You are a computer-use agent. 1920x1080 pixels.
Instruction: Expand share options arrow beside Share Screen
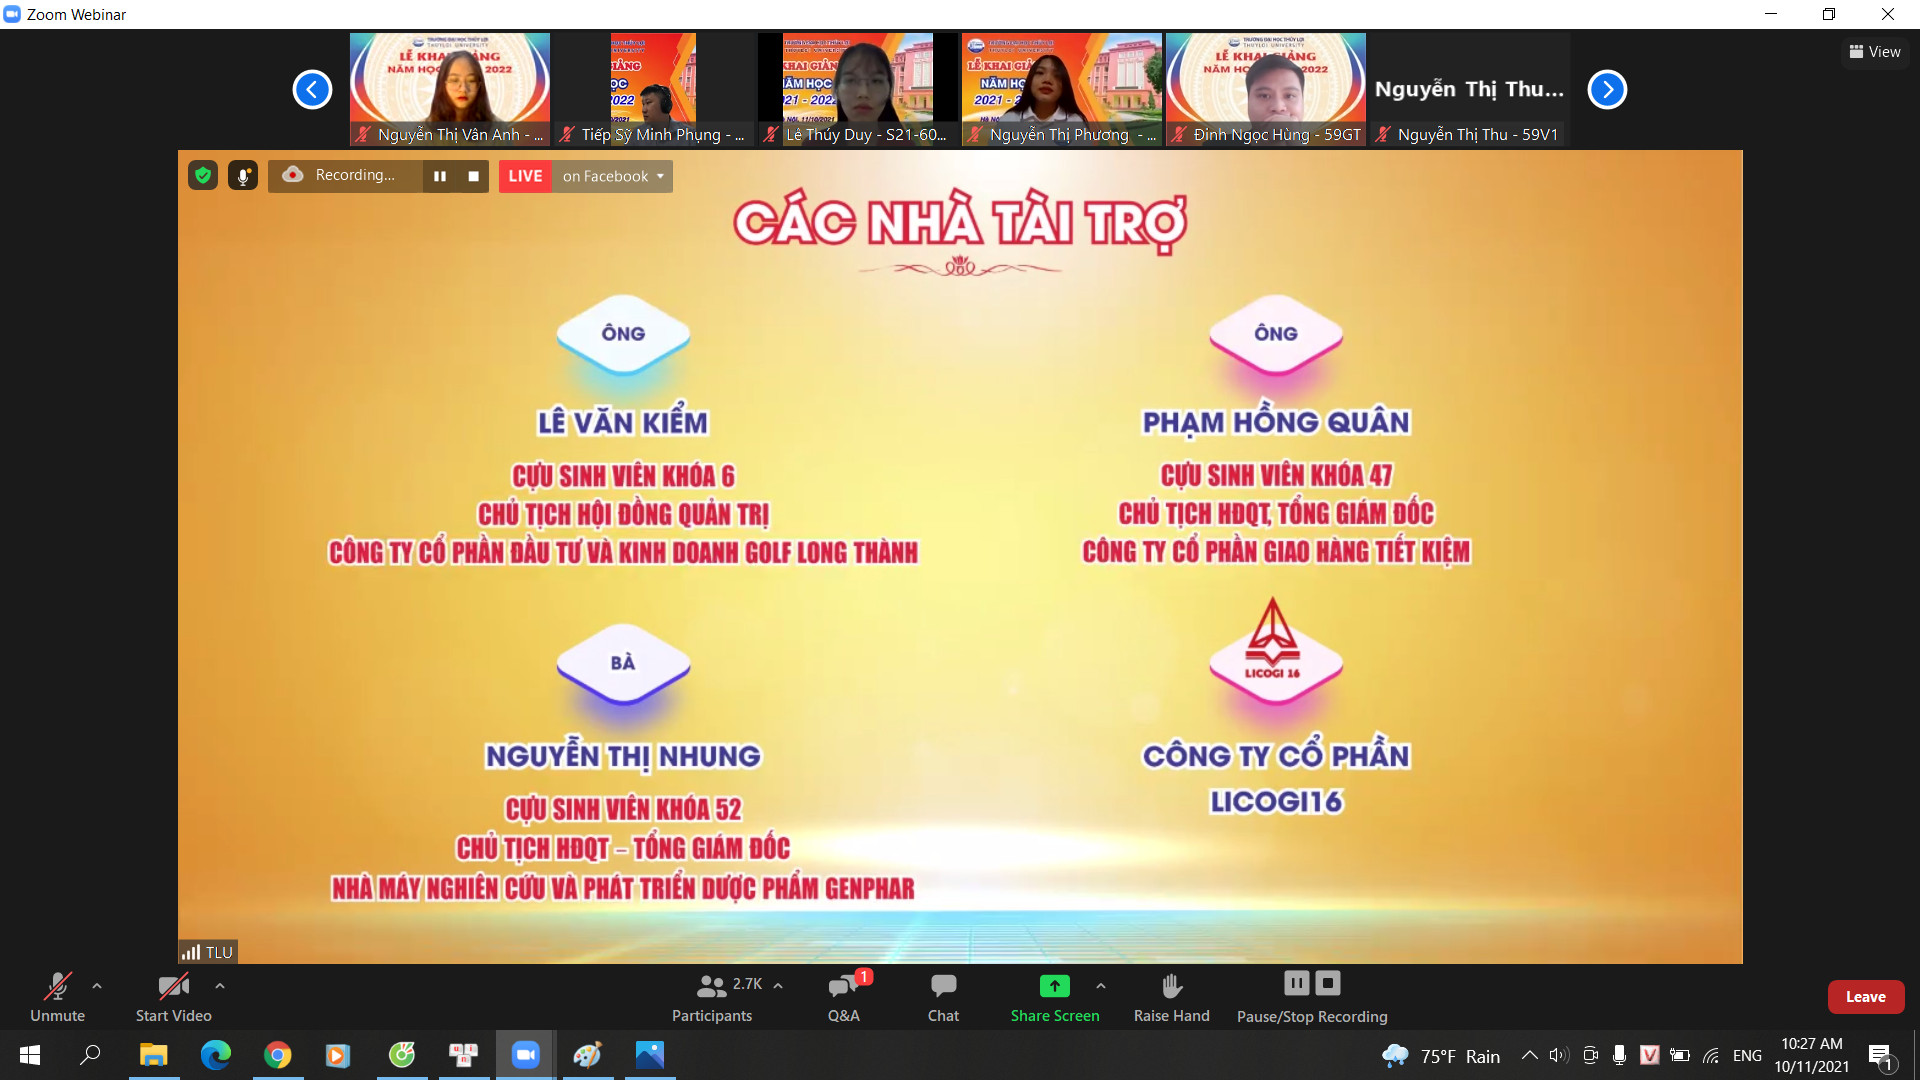point(1101,986)
